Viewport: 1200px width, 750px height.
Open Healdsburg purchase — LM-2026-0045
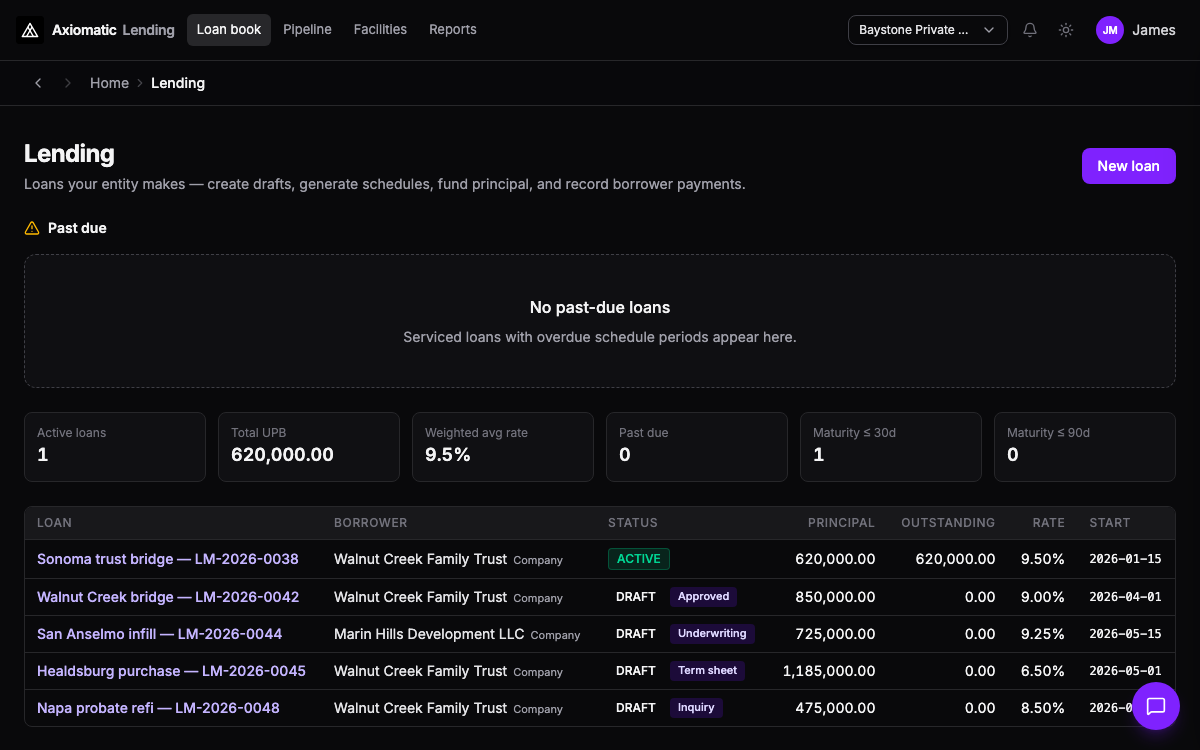(171, 671)
